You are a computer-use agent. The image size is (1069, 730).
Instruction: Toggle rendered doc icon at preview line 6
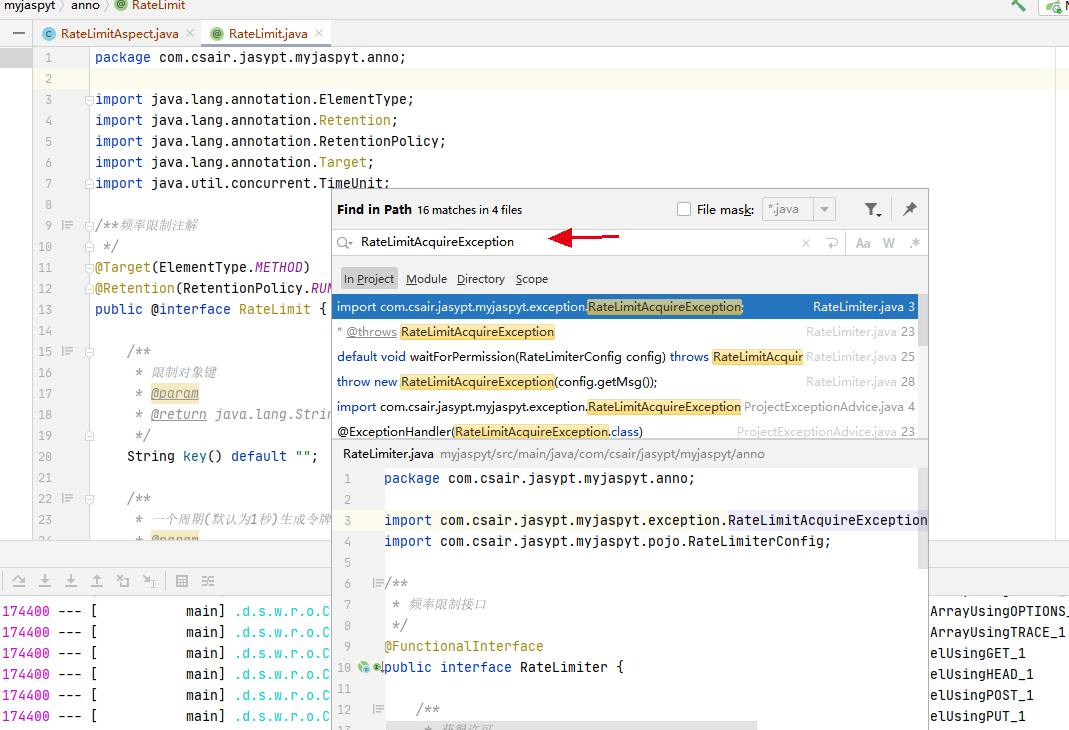(378, 583)
